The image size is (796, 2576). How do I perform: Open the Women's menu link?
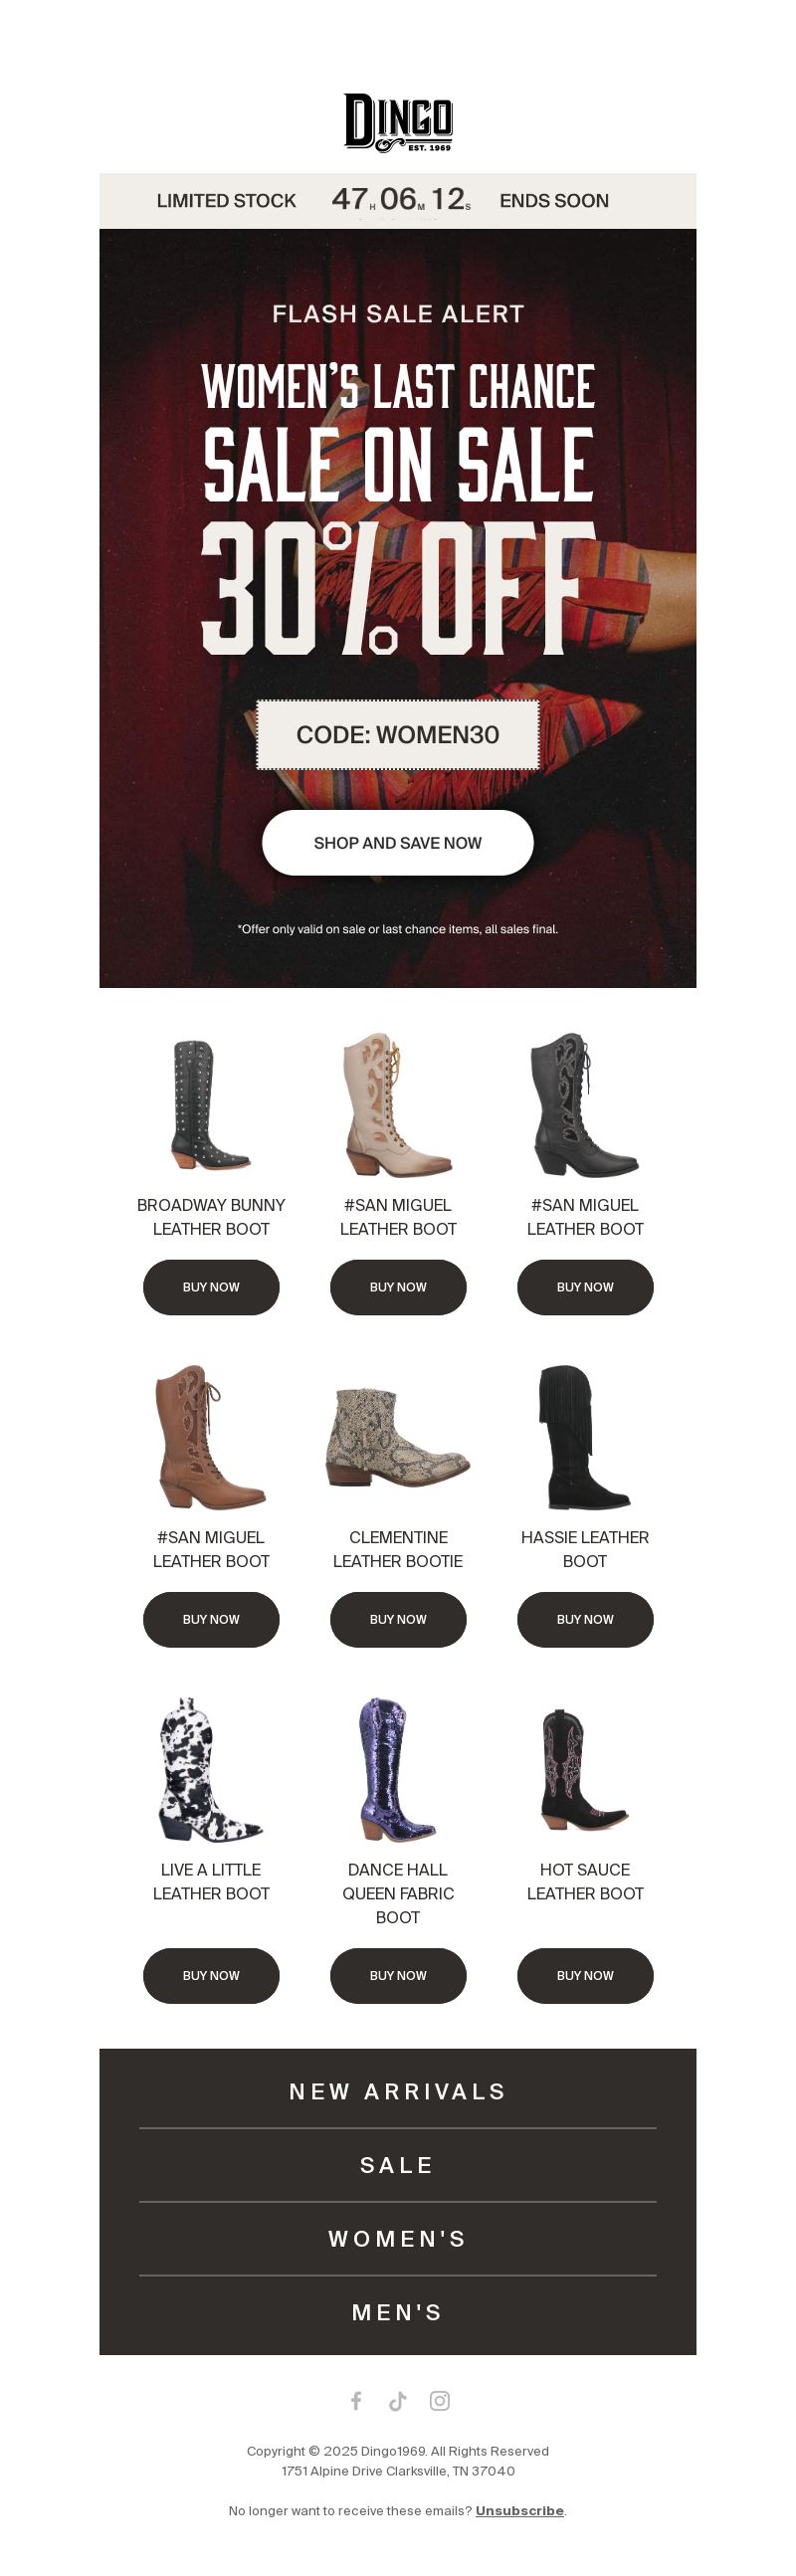tap(398, 2238)
